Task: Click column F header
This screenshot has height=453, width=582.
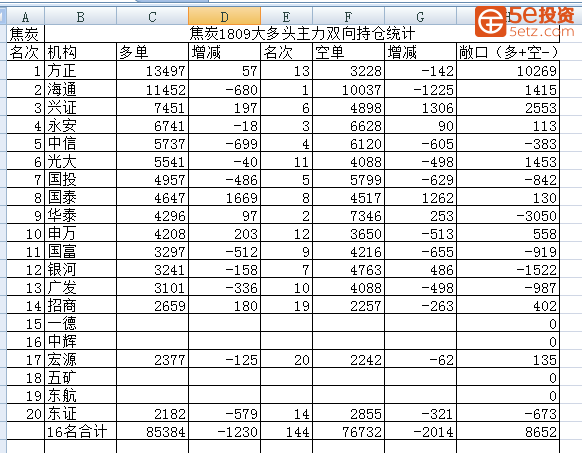Action: coord(348,17)
